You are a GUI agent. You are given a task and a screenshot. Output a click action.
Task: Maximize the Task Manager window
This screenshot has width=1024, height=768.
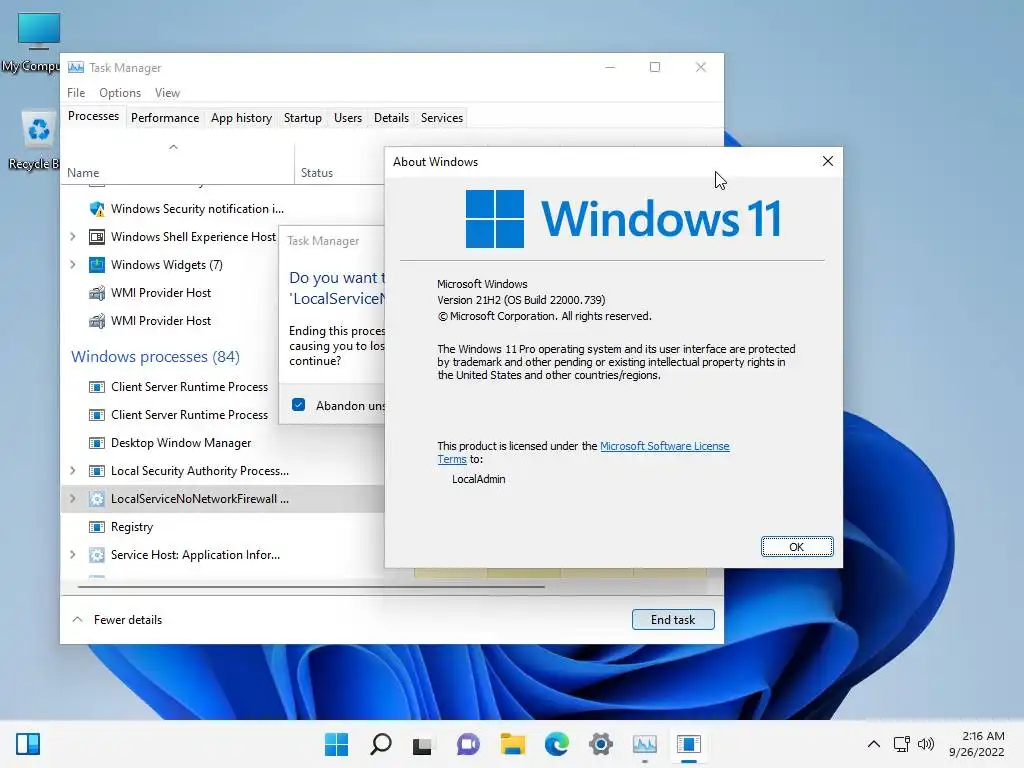[x=655, y=67]
